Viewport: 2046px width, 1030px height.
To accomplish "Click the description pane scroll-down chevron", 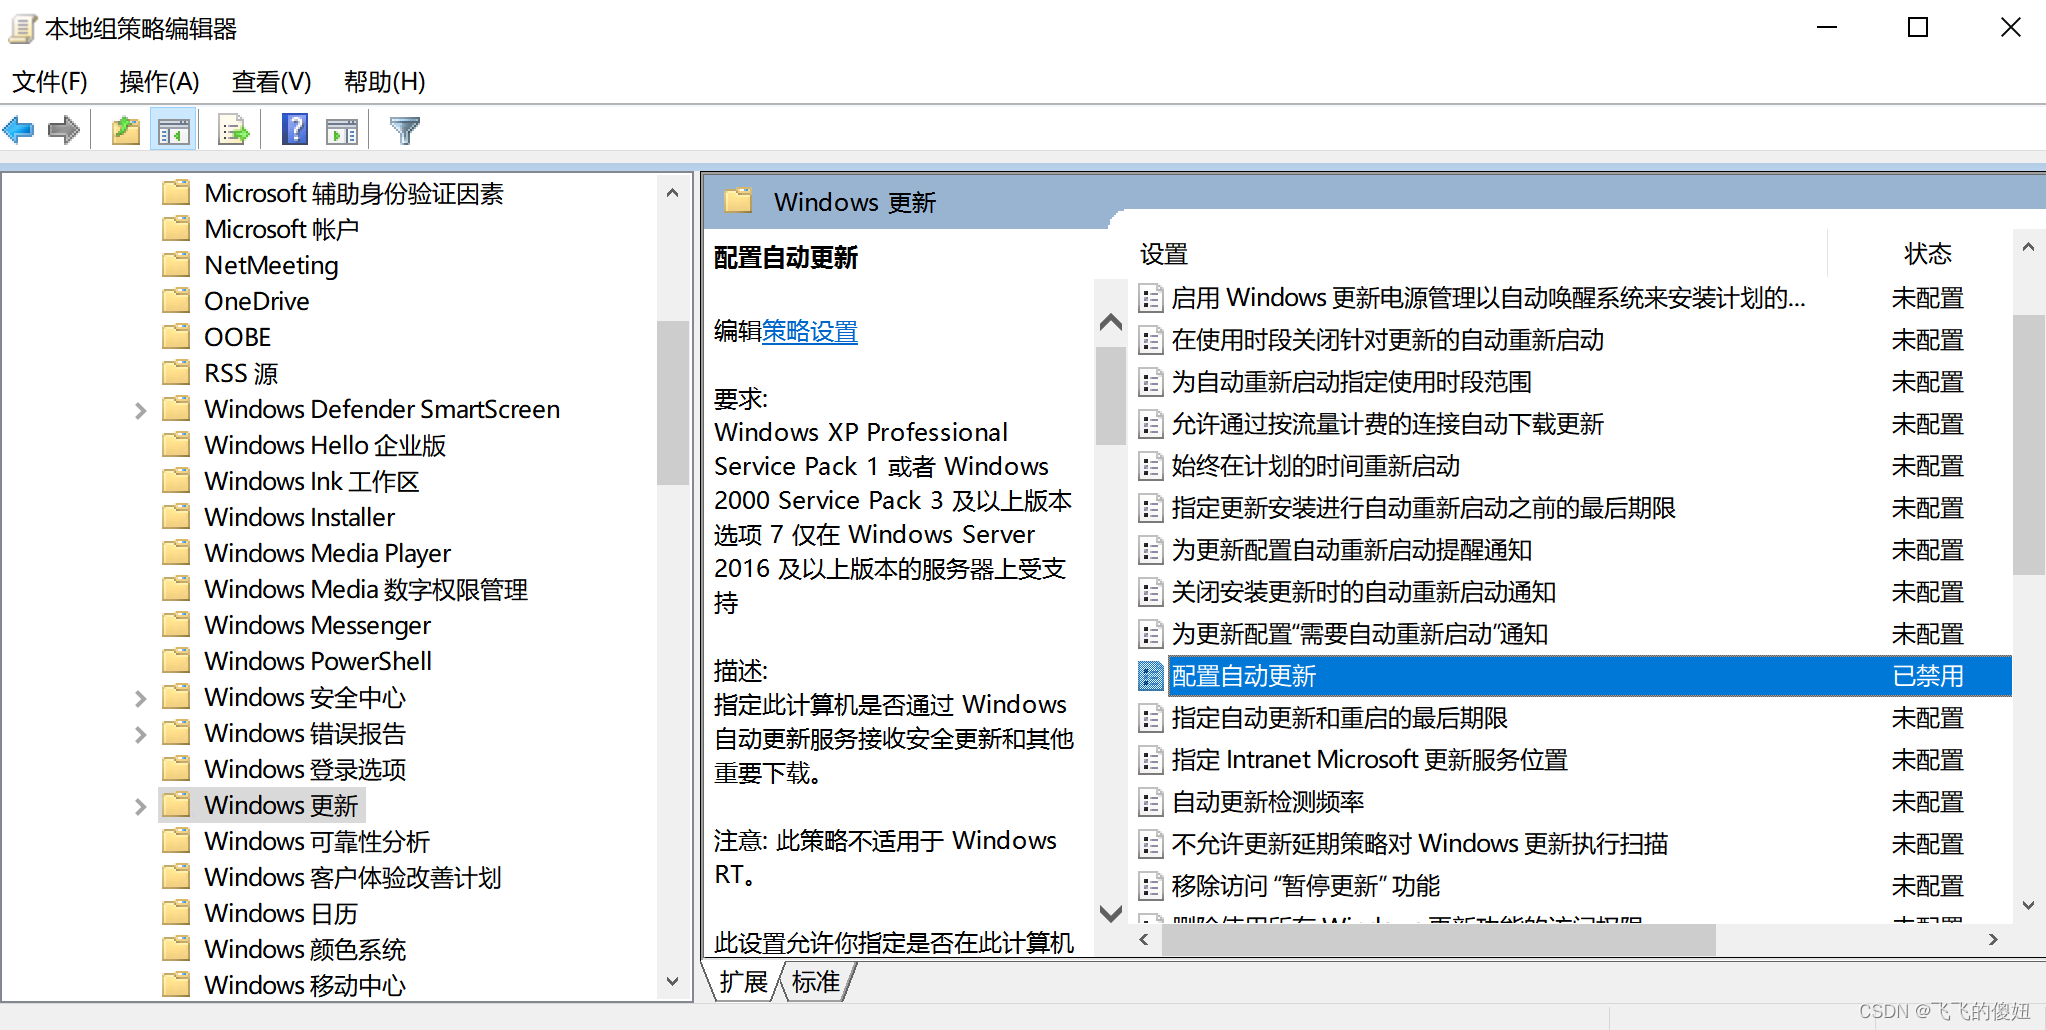I will tap(1110, 913).
